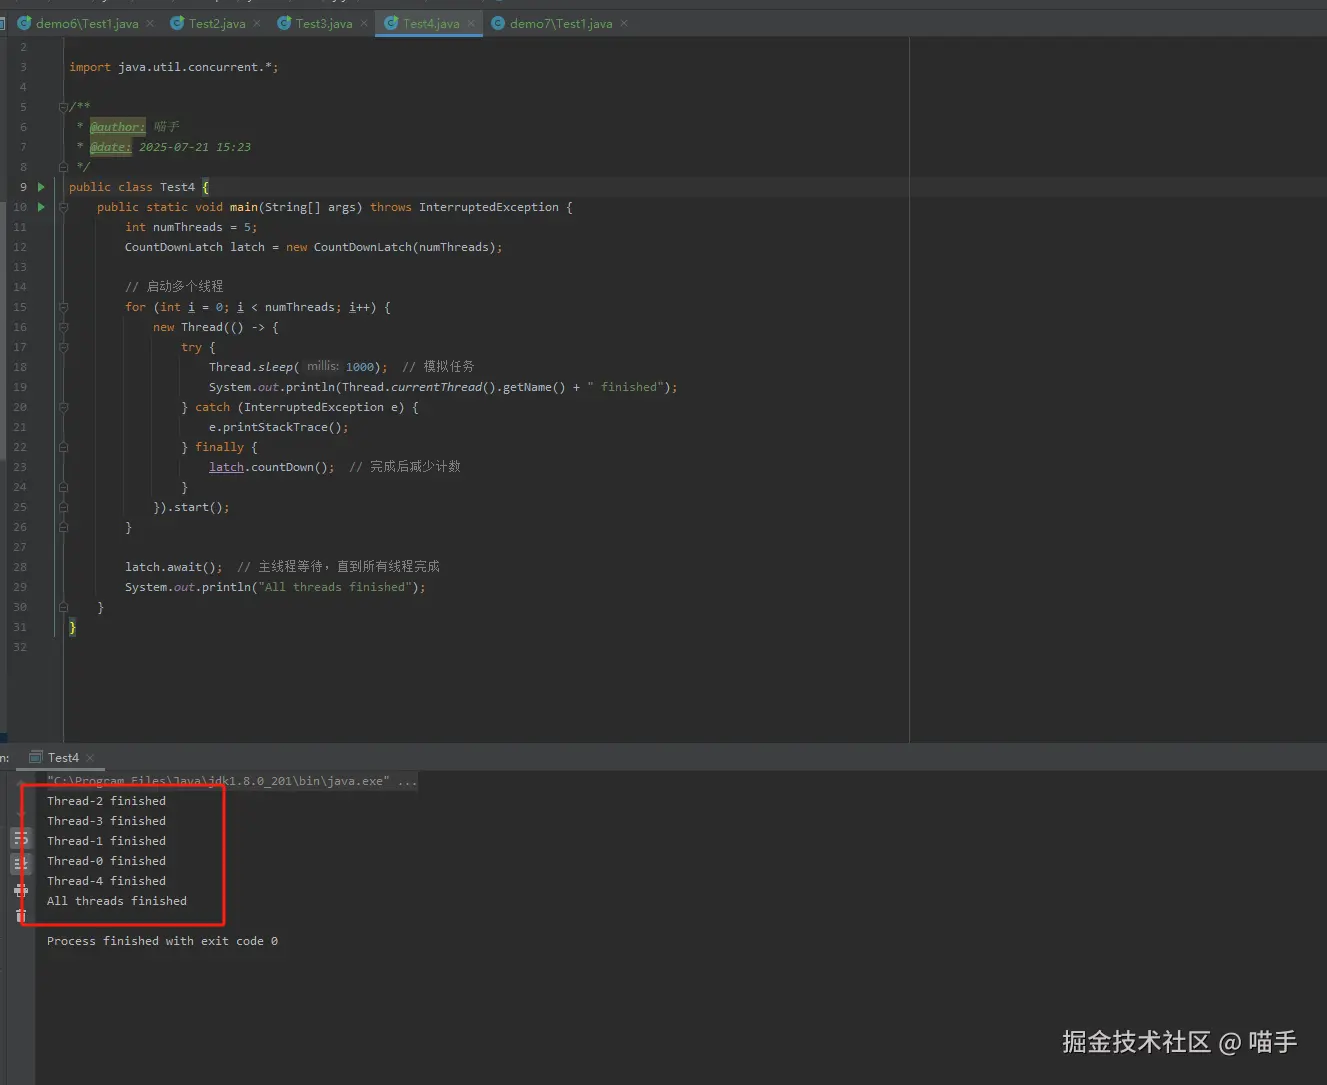This screenshot has height=1085, width=1327.
Task: Toggle soft-wrap in the Run console
Action: (x=21, y=838)
